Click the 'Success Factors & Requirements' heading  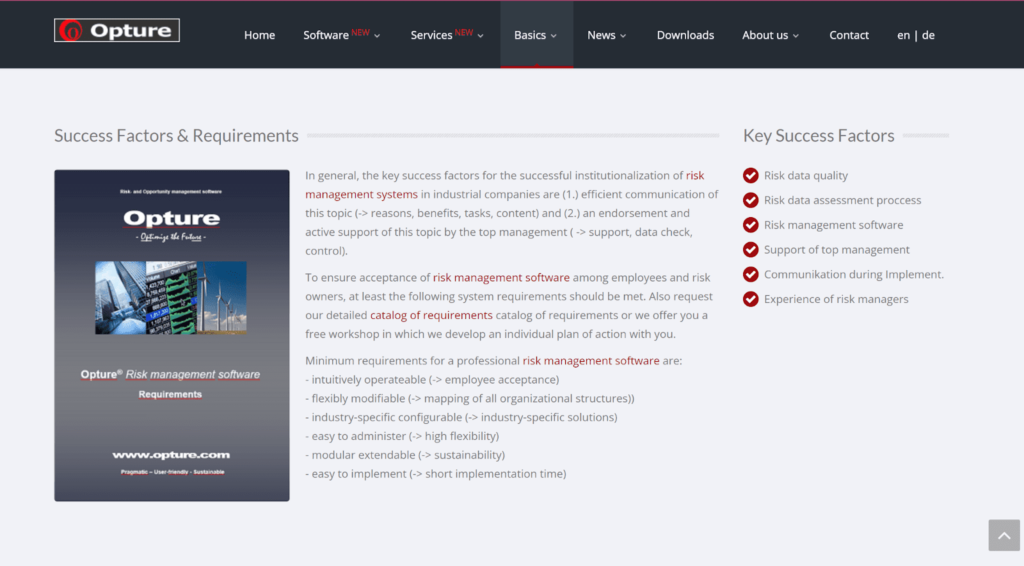pyautogui.click(x=176, y=136)
